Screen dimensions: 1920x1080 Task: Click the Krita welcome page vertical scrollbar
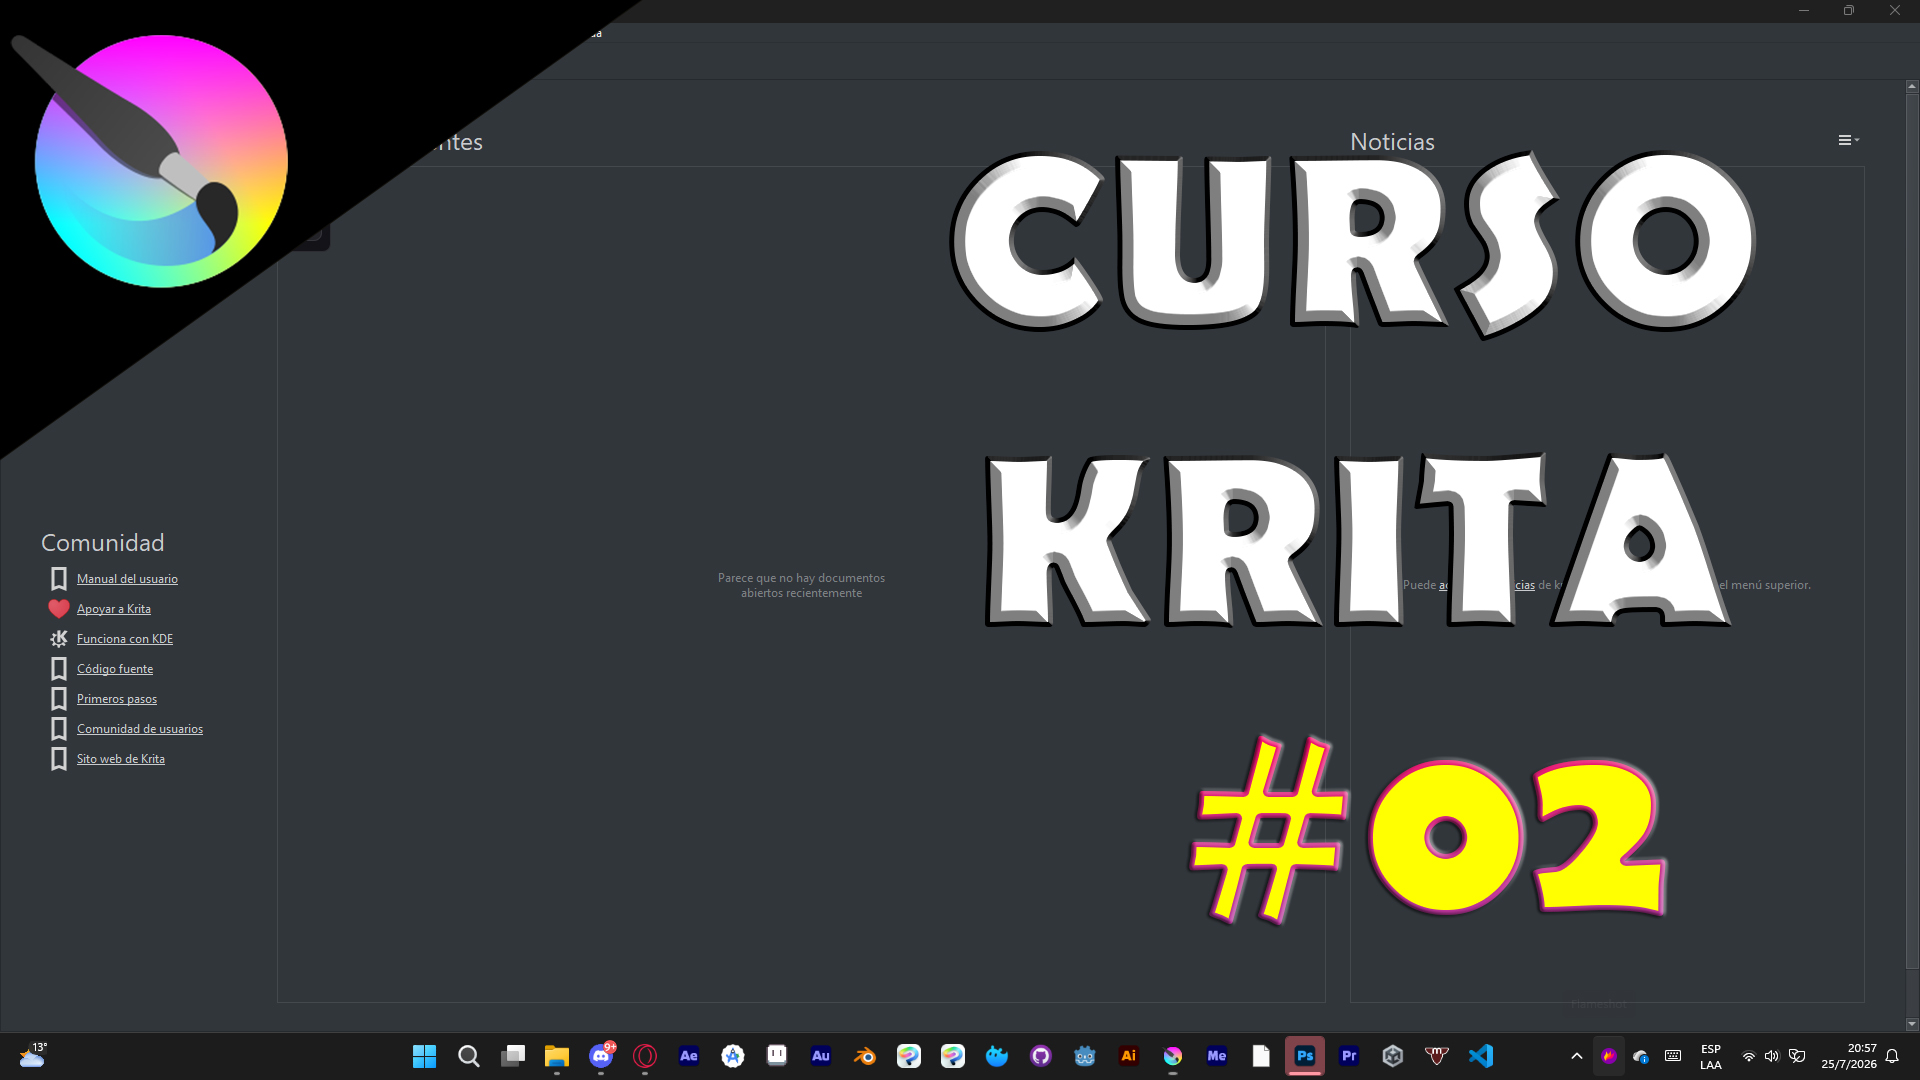click(1912, 530)
